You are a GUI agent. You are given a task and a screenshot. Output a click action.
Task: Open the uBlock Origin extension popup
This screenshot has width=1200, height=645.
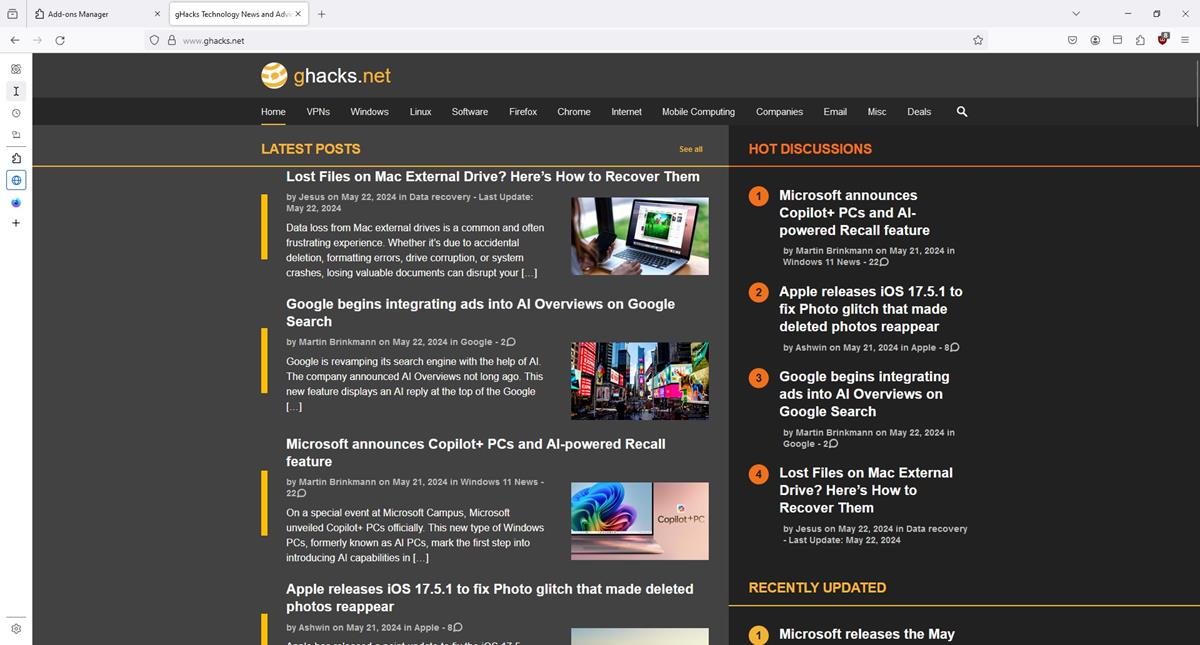(x=1163, y=39)
